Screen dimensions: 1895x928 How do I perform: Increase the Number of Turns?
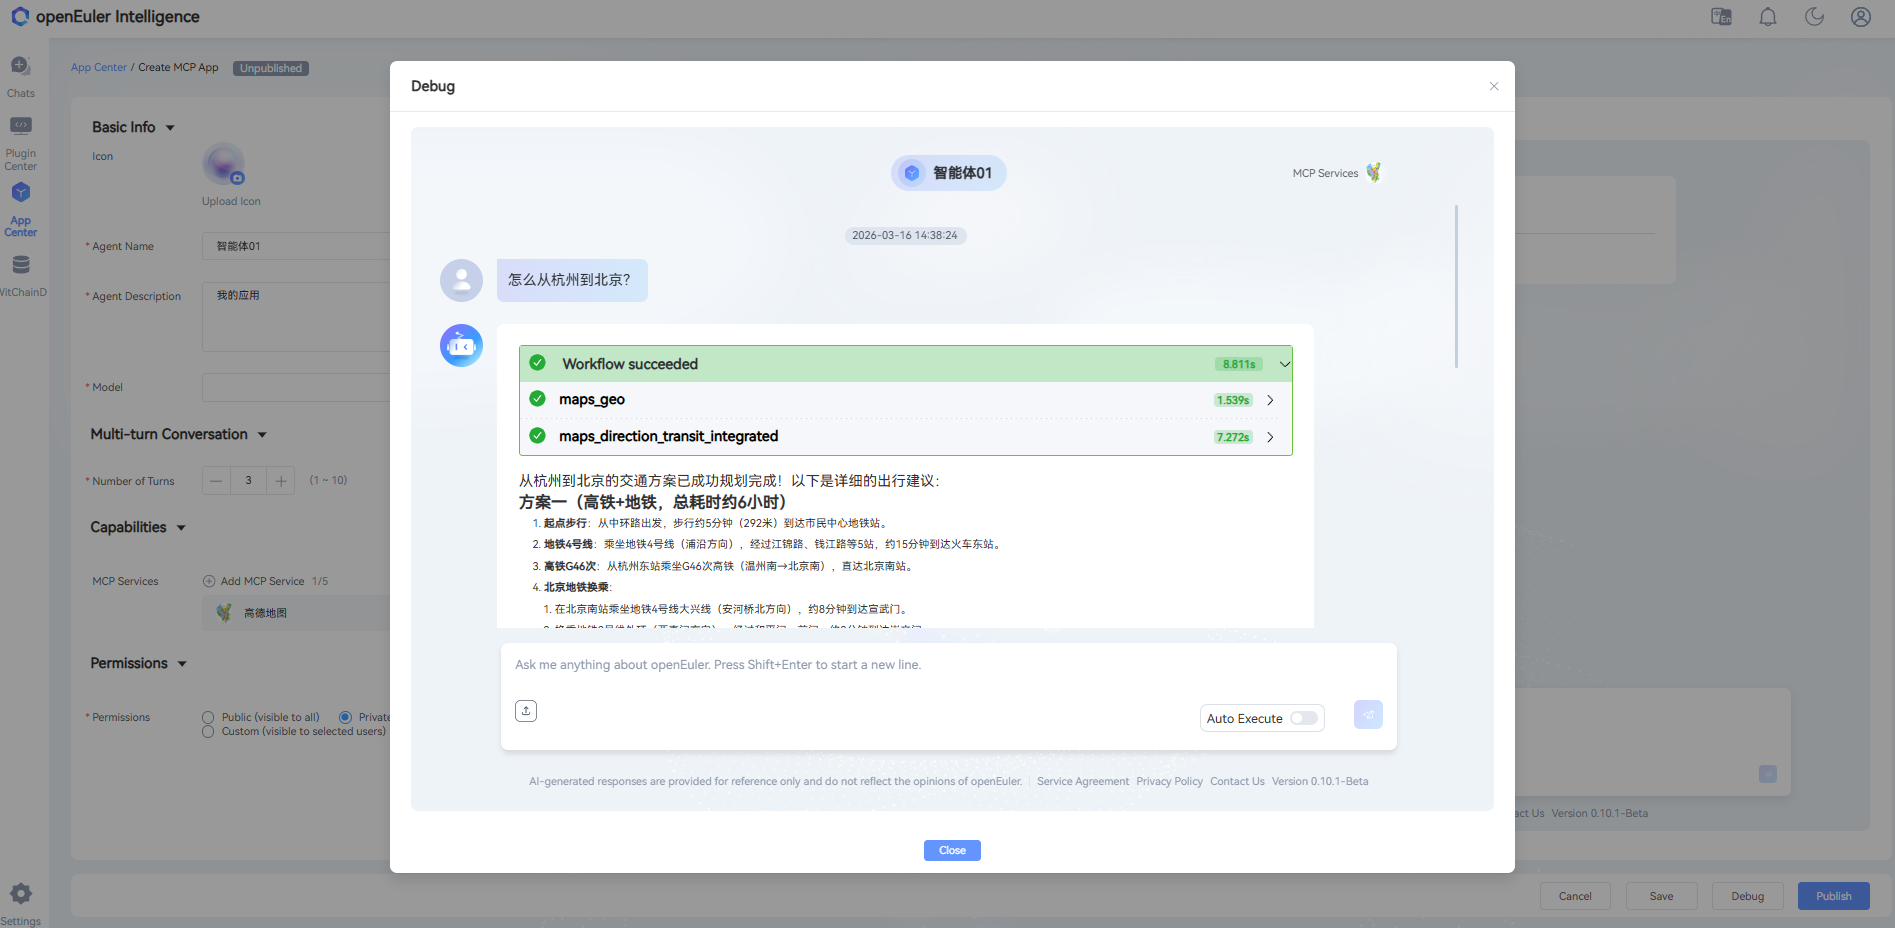[281, 481]
